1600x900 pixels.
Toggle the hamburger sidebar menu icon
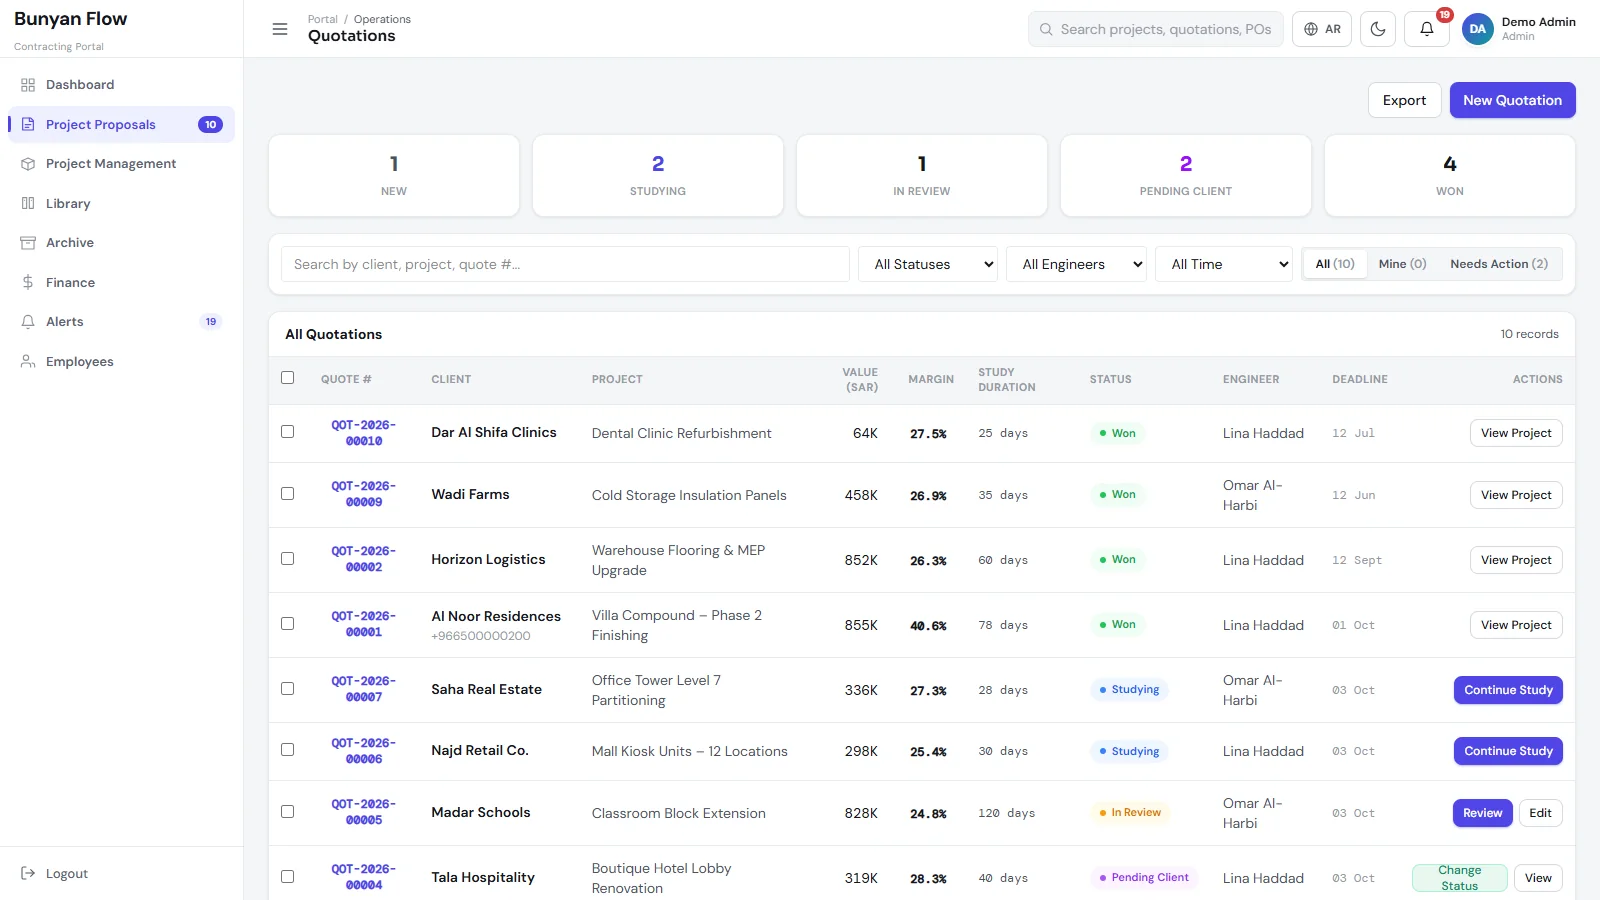tap(280, 29)
